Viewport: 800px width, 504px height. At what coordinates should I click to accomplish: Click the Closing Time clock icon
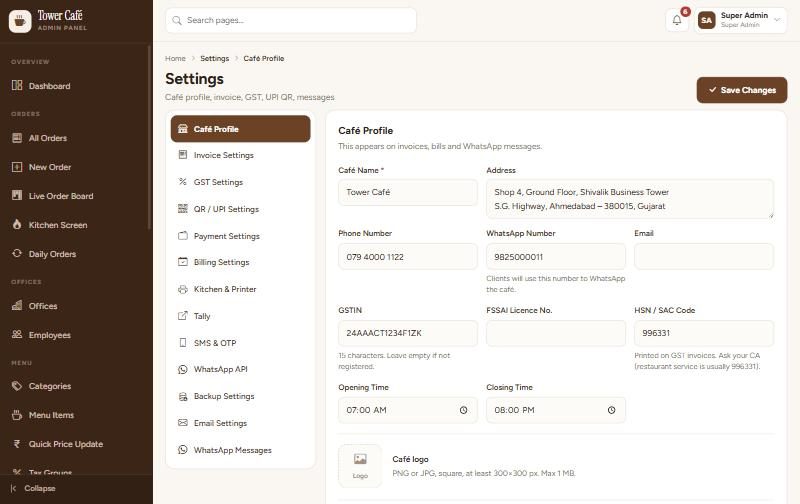(611, 410)
